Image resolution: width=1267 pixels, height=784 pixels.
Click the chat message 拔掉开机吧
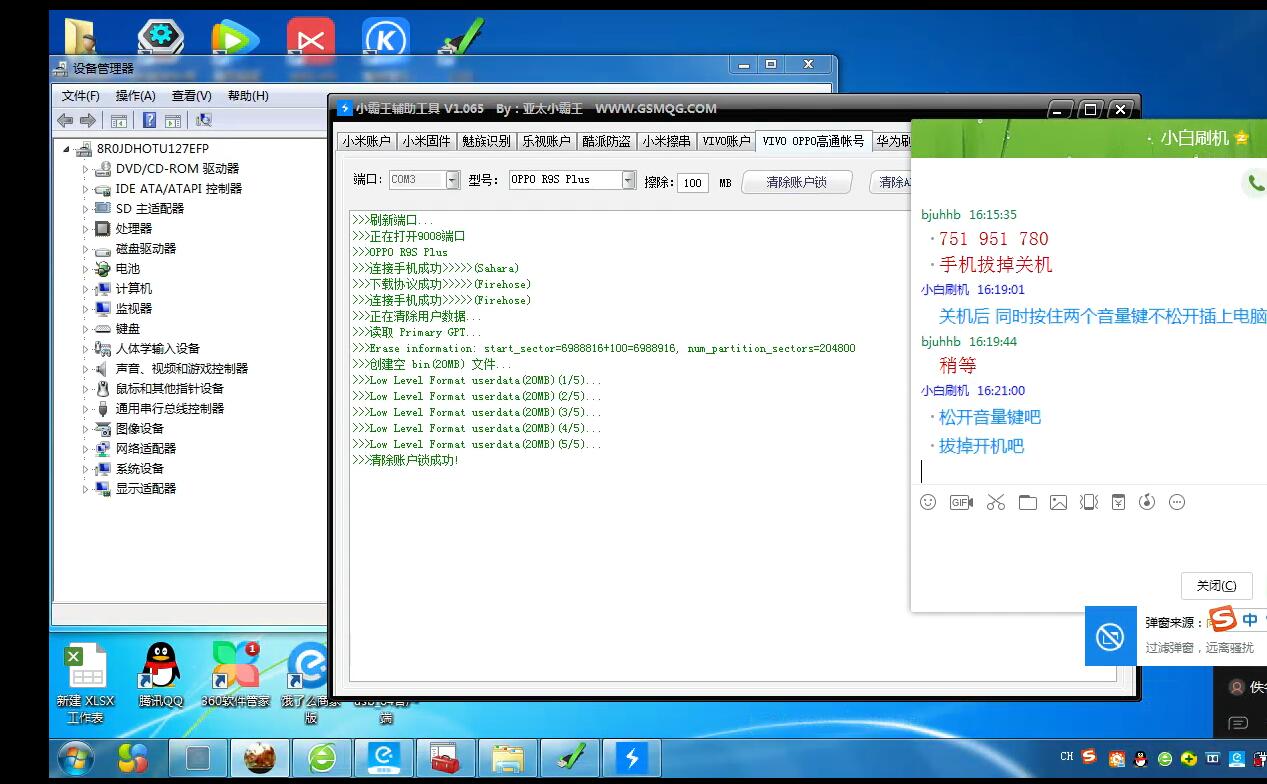coord(982,446)
